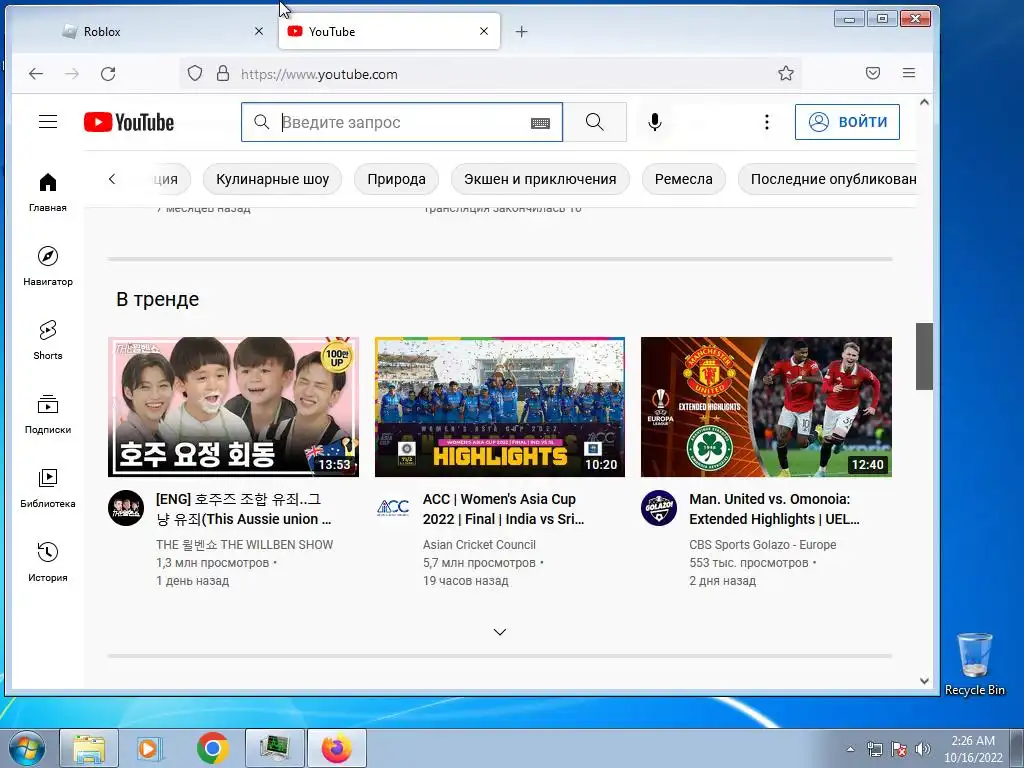Image resolution: width=1024 pixels, height=768 pixels.
Task: Open CBS Sports Golazo - Europe channel
Action: point(762,545)
